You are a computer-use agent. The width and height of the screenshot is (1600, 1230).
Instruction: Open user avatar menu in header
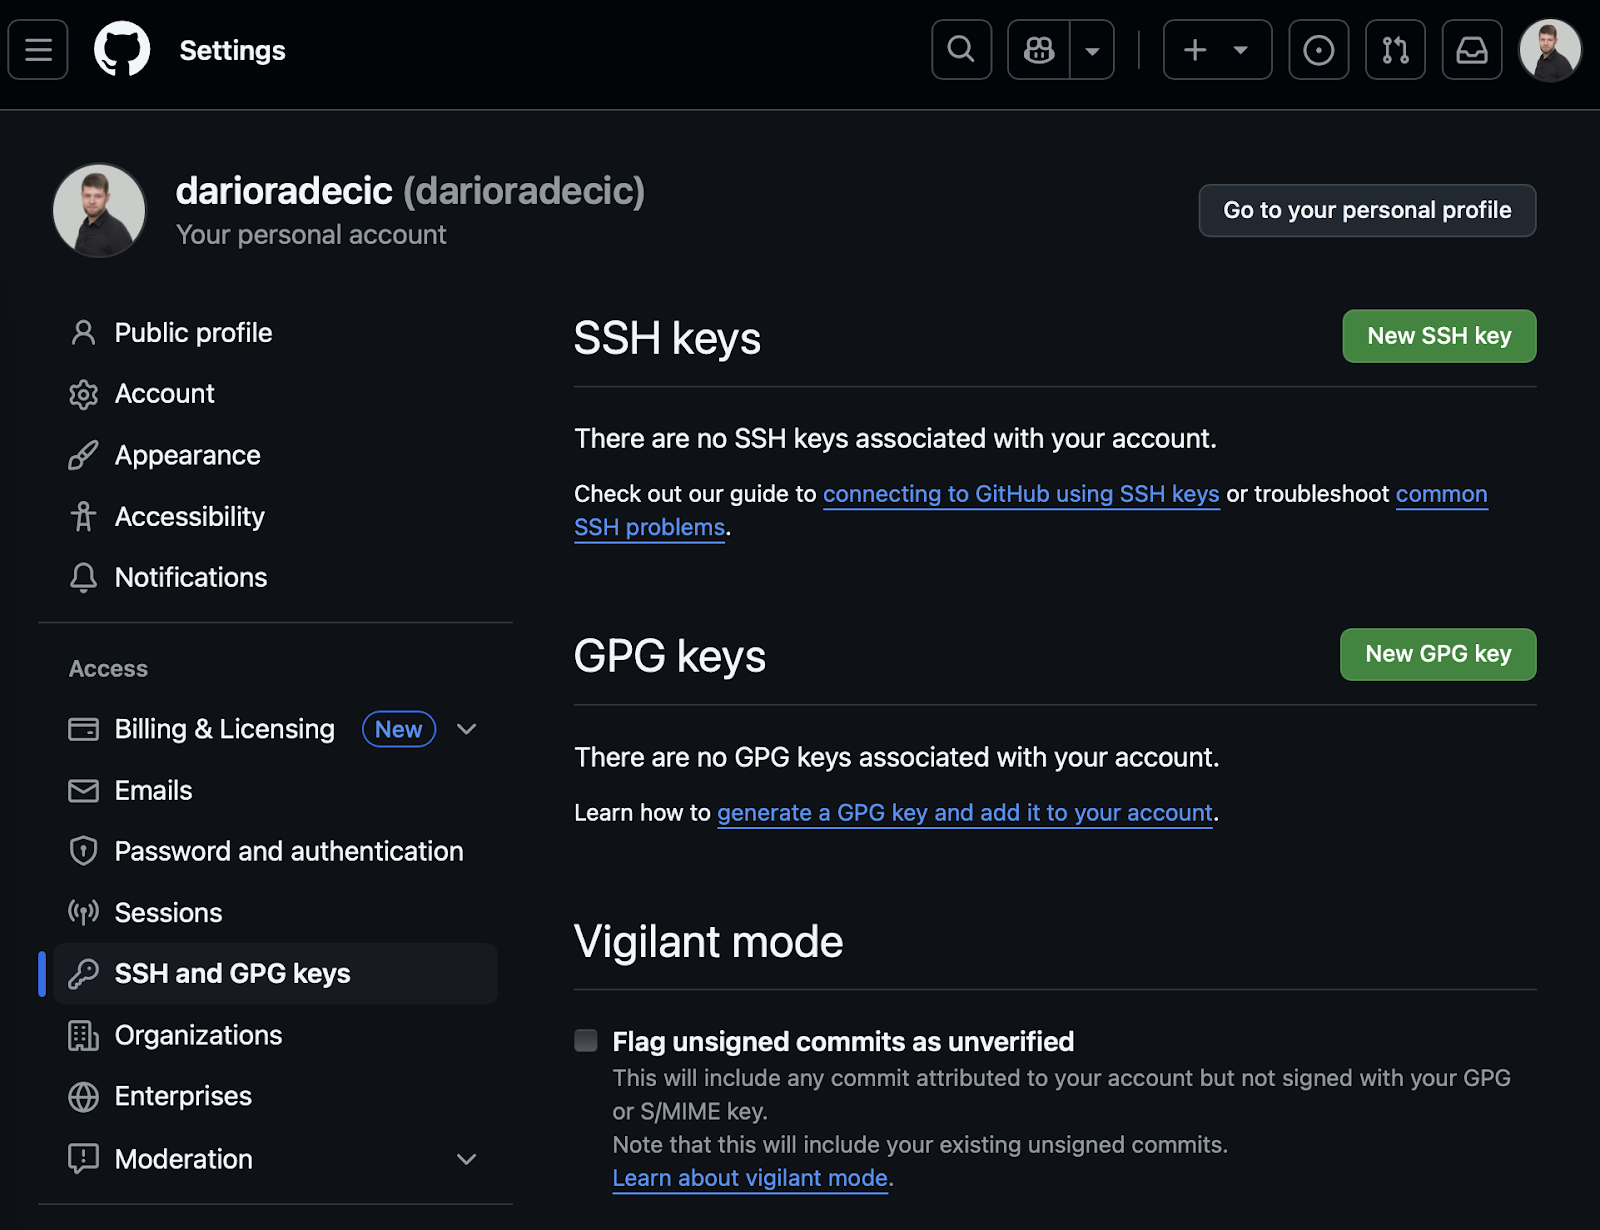(x=1550, y=50)
